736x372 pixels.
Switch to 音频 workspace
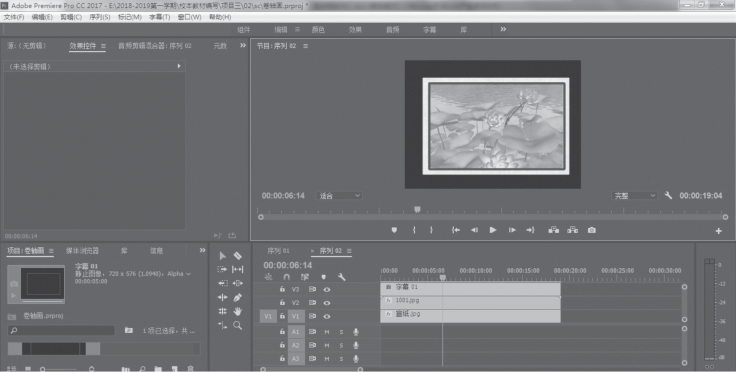point(392,30)
